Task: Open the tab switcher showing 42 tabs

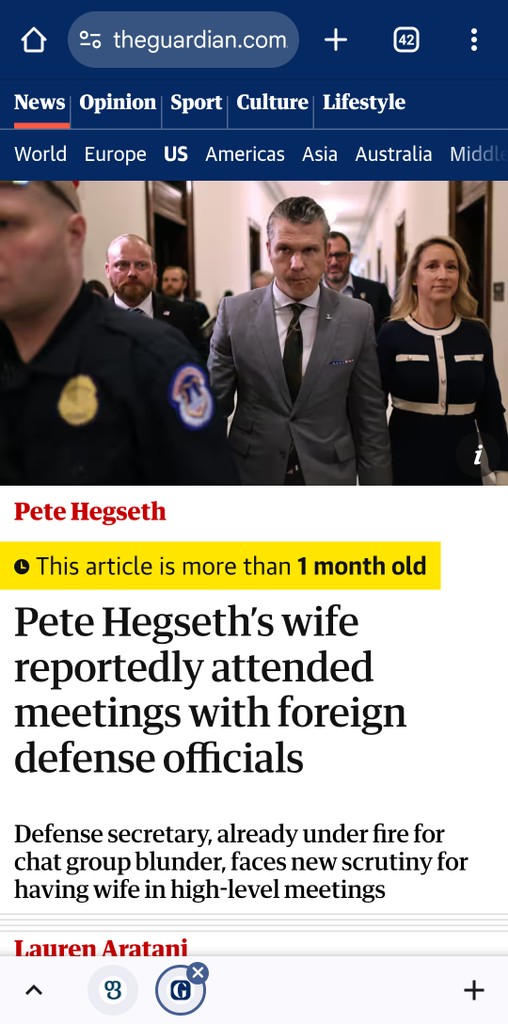Action: tap(406, 40)
